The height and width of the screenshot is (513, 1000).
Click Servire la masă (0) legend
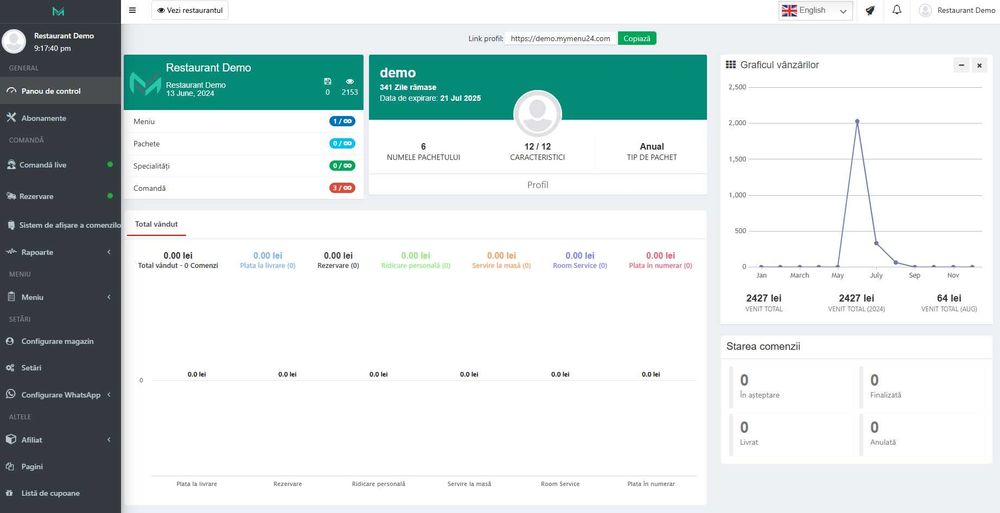(x=501, y=265)
